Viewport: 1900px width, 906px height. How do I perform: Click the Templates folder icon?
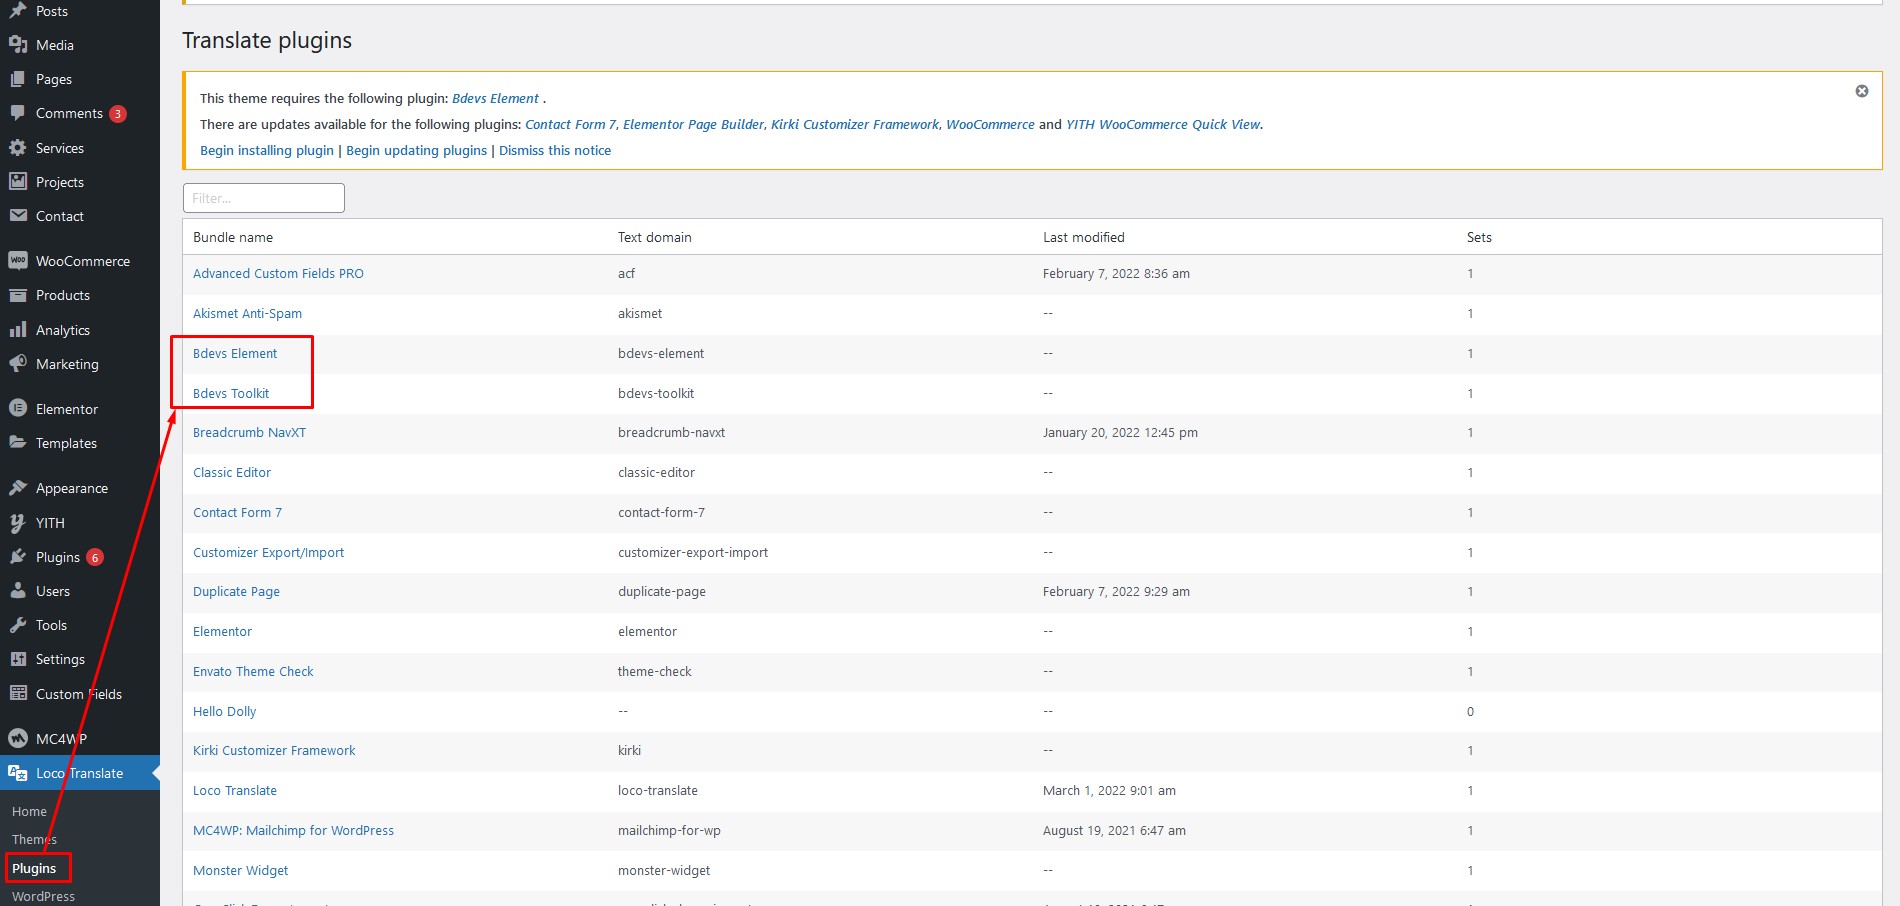17,443
